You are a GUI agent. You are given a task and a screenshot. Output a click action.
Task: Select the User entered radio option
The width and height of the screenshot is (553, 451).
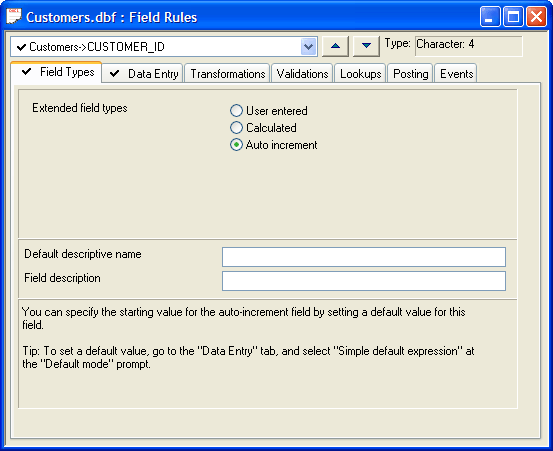tap(236, 111)
